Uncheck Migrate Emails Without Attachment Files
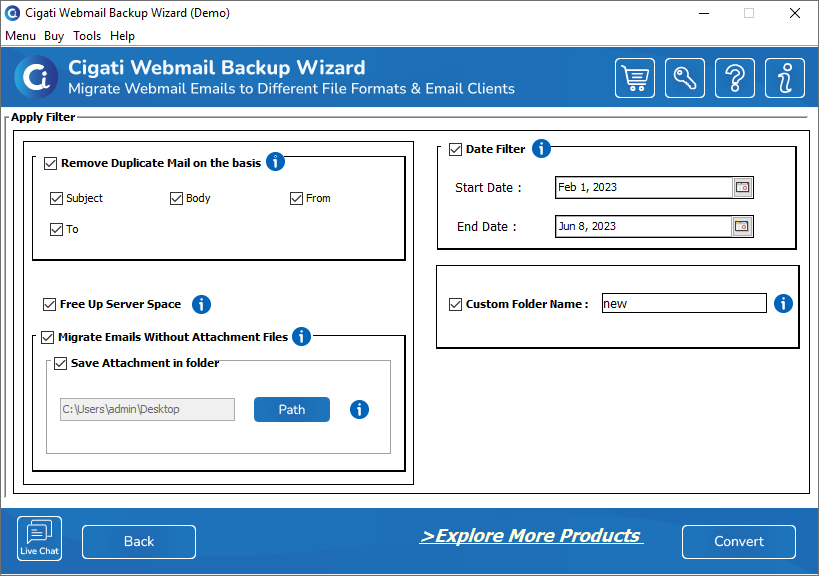 (47, 337)
